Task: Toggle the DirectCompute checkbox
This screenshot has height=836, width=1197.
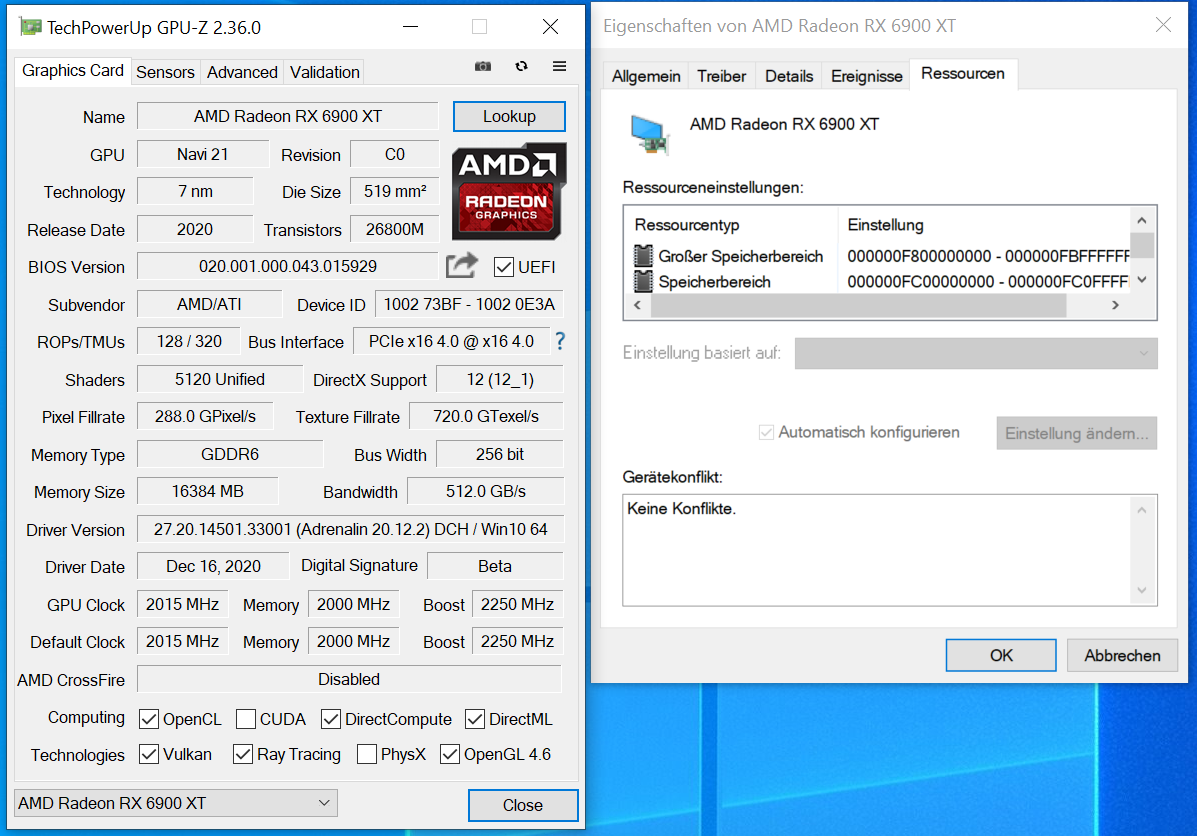Action: [x=331, y=719]
